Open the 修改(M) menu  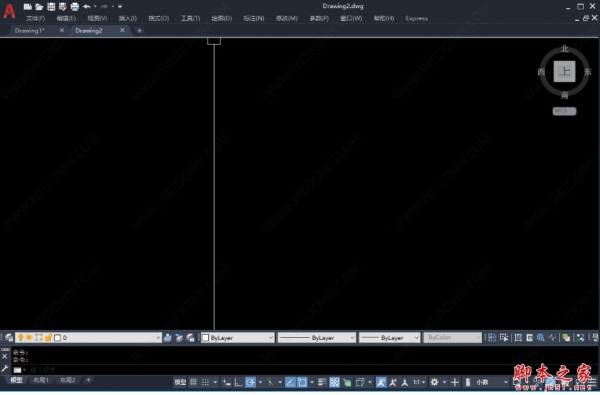(x=287, y=18)
